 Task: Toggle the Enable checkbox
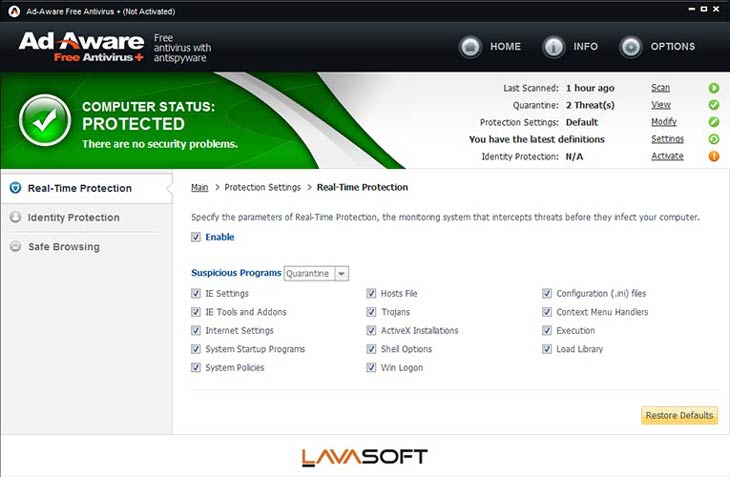click(x=196, y=237)
